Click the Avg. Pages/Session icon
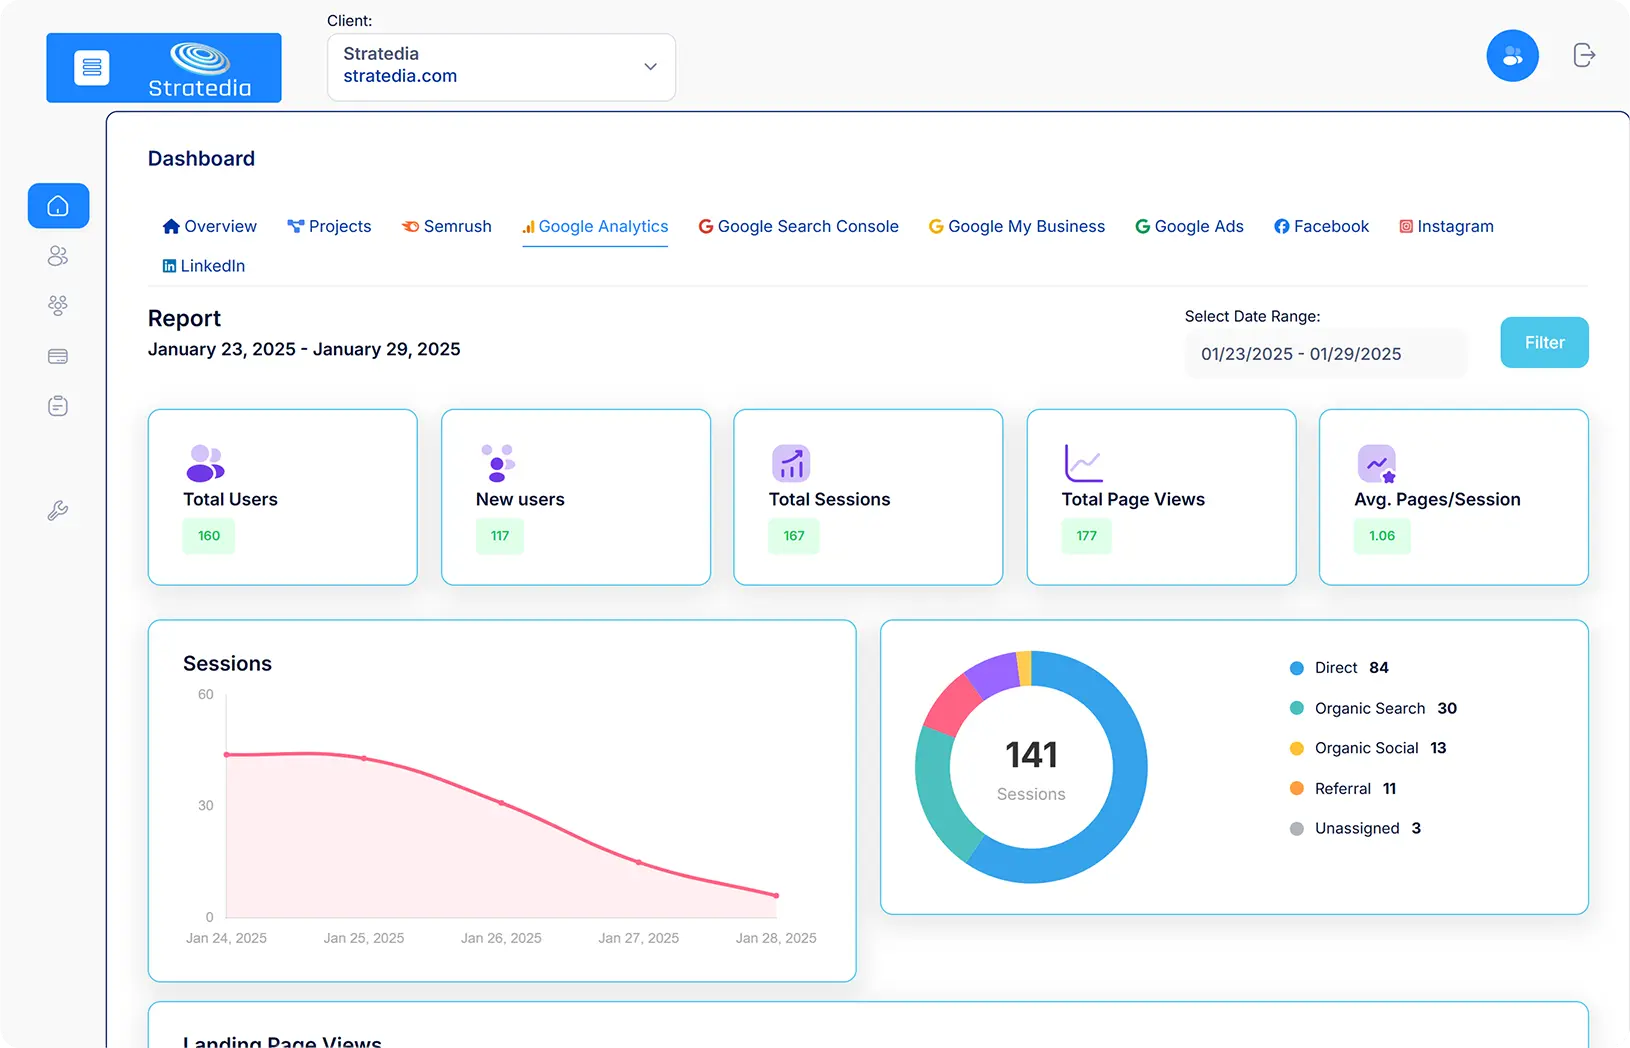This screenshot has width=1630, height=1048. [x=1376, y=463]
